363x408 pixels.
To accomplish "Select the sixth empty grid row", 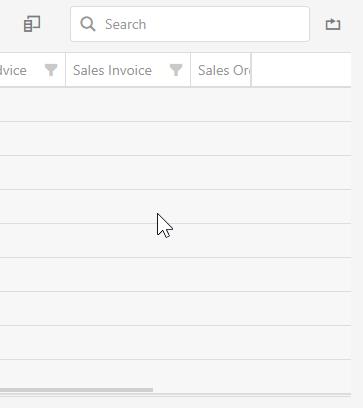I will click(175, 275).
